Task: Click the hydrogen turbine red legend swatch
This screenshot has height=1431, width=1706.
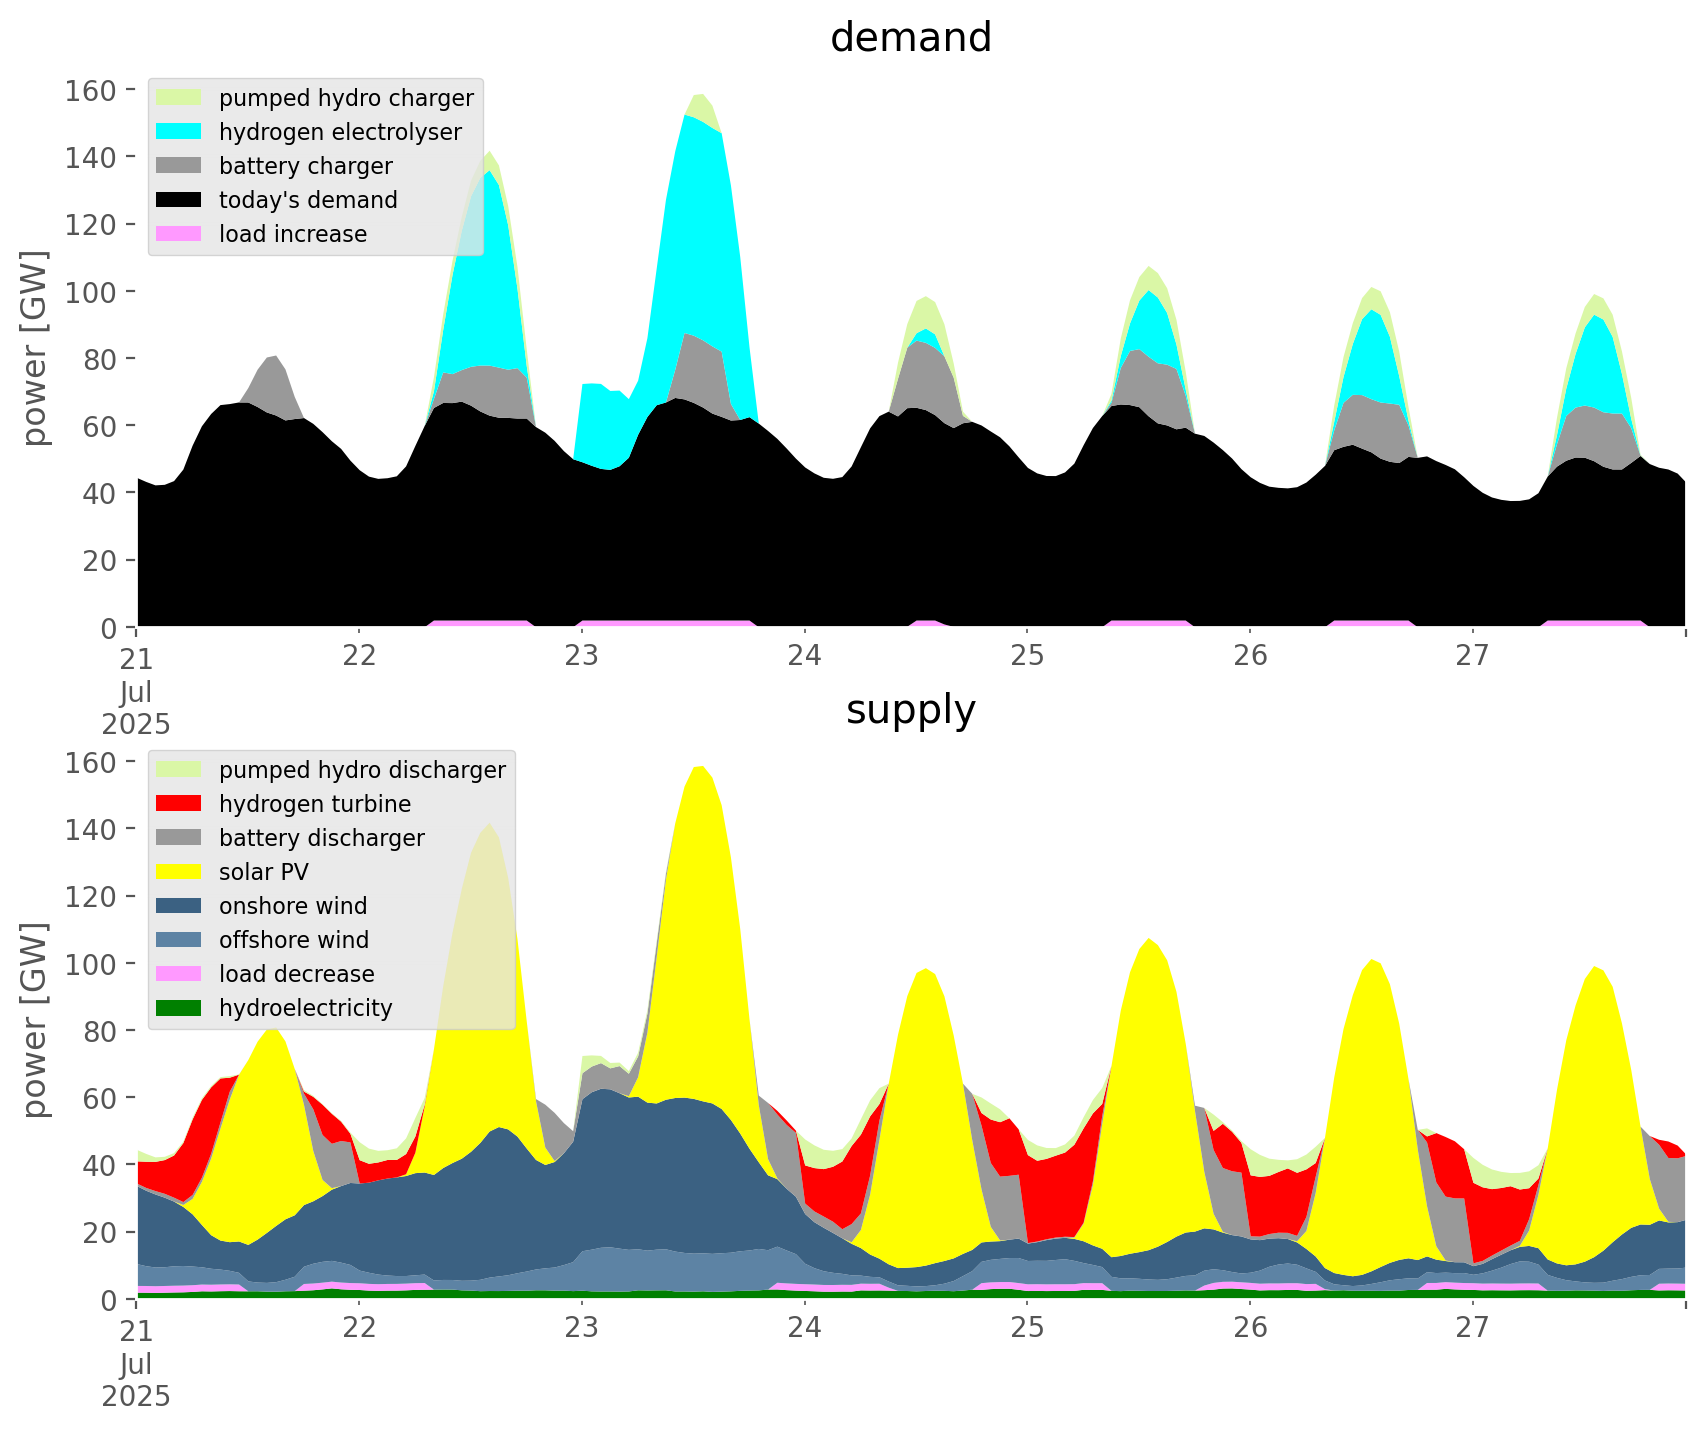Action: coord(179,804)
